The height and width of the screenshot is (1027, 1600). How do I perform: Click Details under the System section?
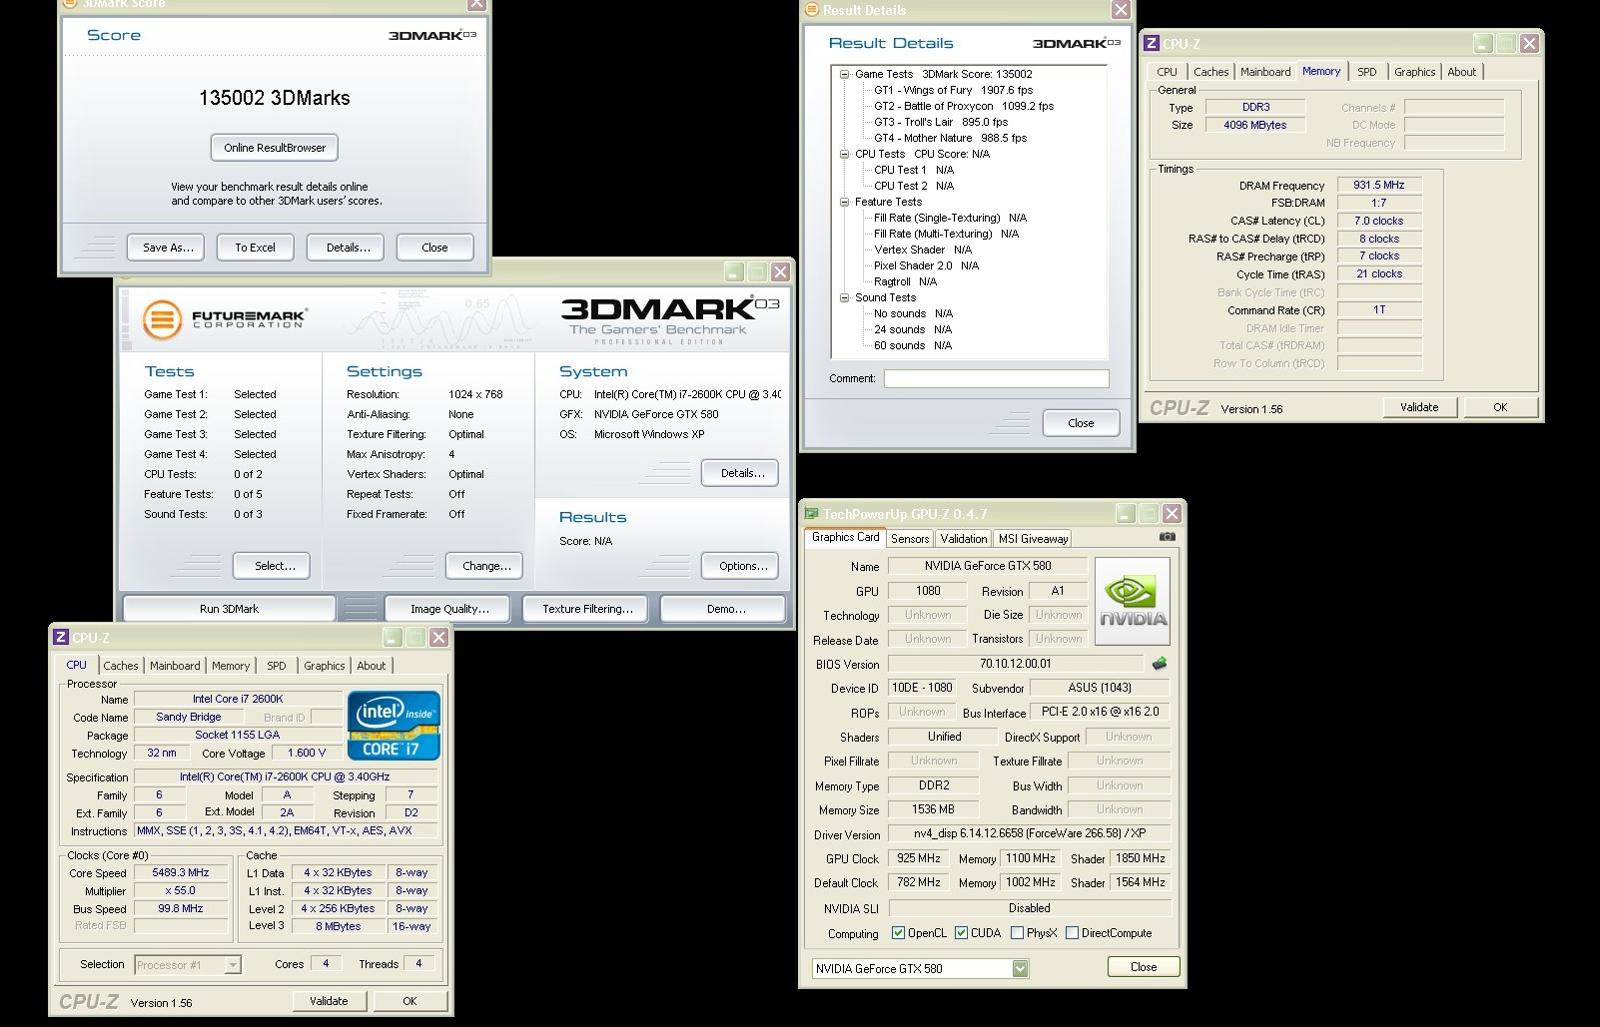742,473
